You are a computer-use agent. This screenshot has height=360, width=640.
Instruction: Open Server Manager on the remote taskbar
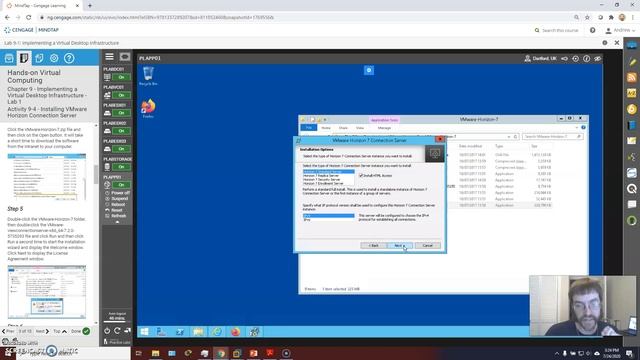click(162, 331)
